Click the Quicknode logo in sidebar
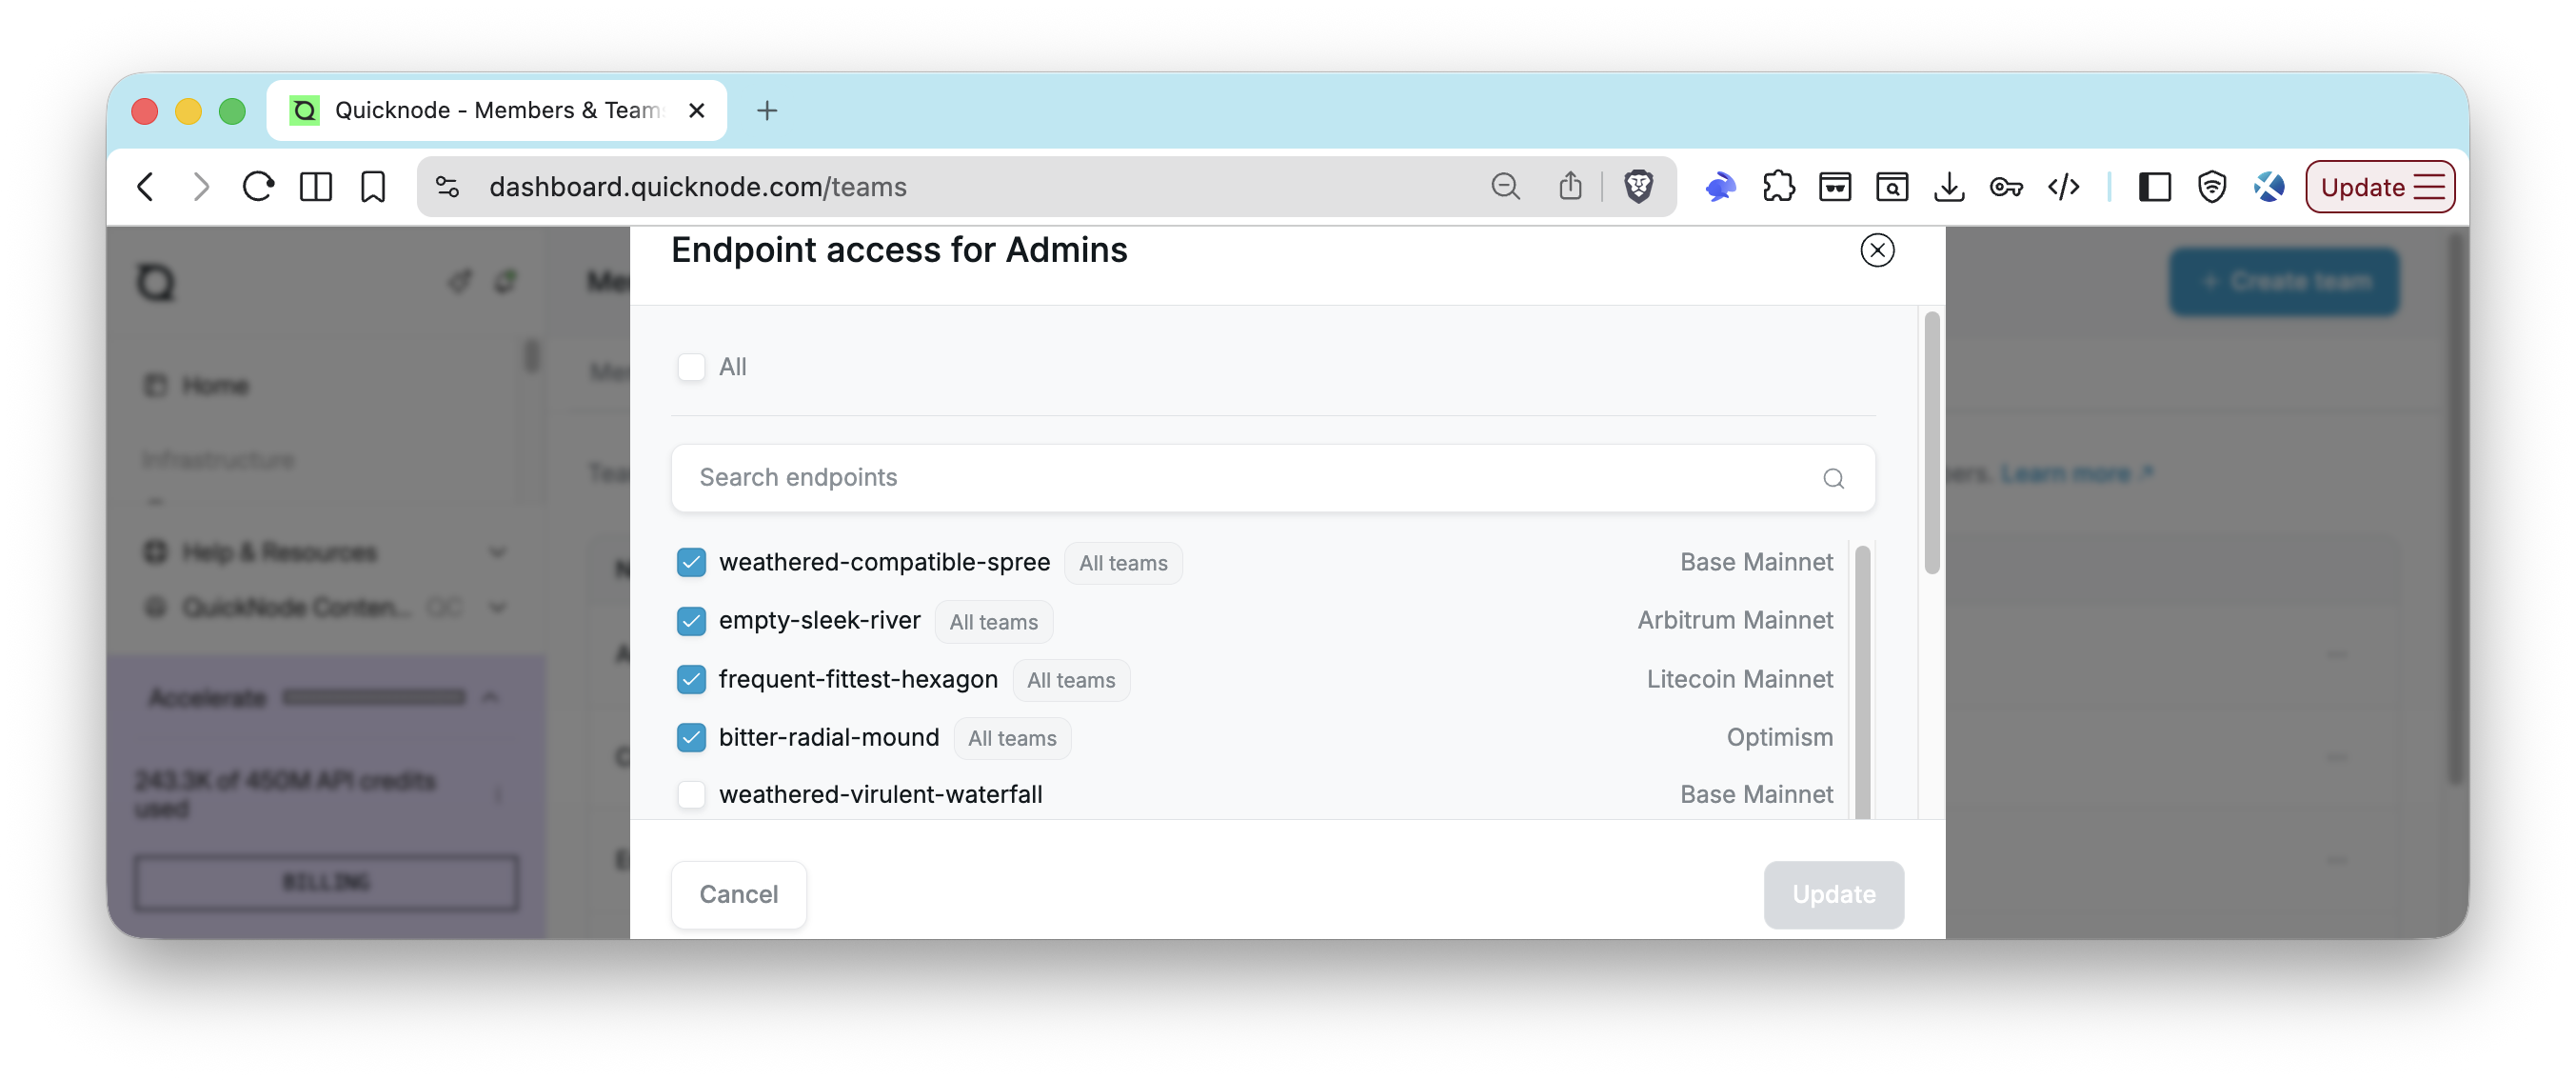 (x=156, y=282)
